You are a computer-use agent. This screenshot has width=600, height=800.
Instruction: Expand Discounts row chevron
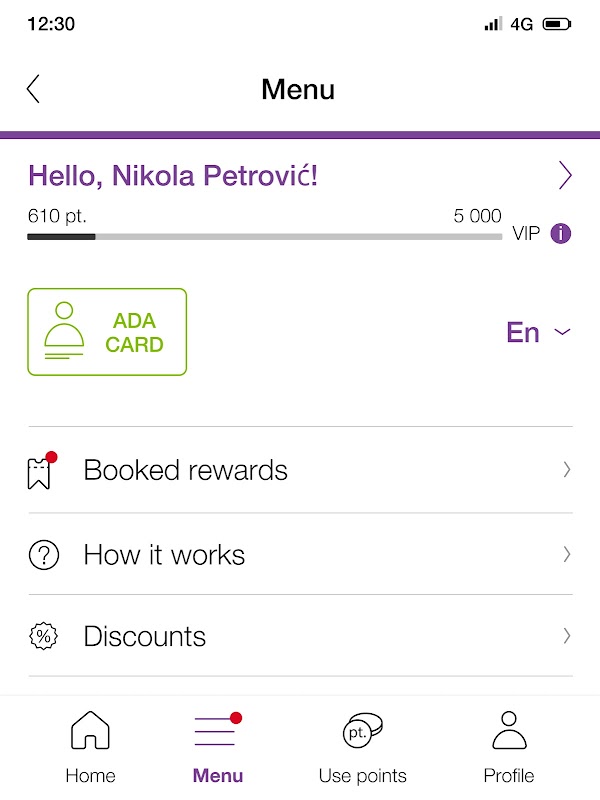566,636
